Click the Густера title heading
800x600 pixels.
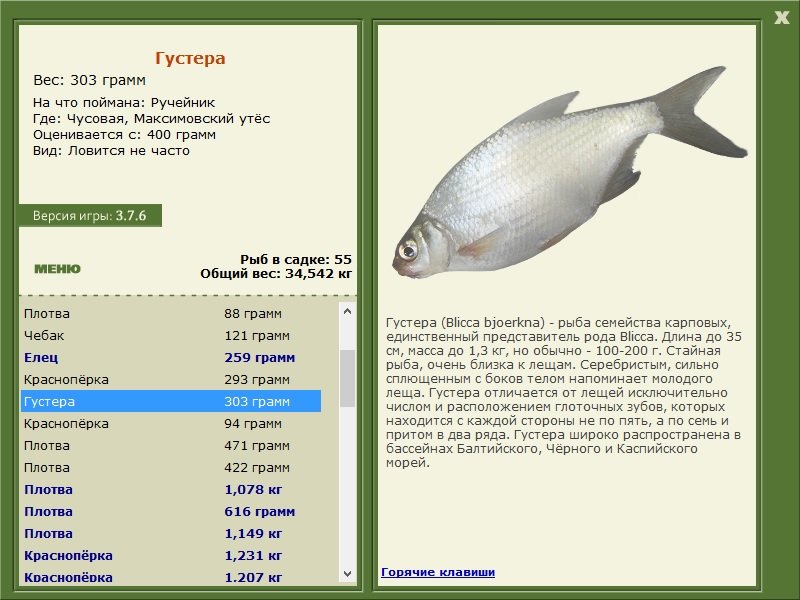pyautogui.click(x=190, y=58)
